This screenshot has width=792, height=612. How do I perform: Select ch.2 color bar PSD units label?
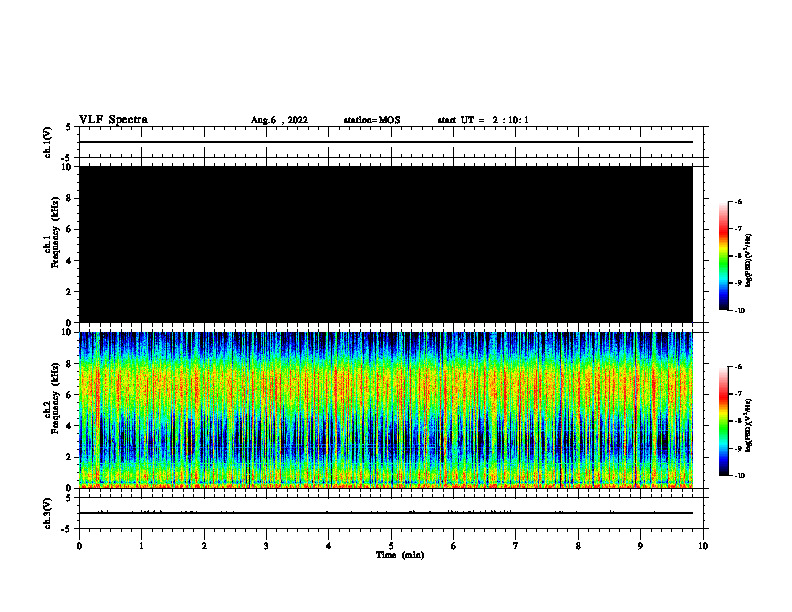click(x=749, y=426)
